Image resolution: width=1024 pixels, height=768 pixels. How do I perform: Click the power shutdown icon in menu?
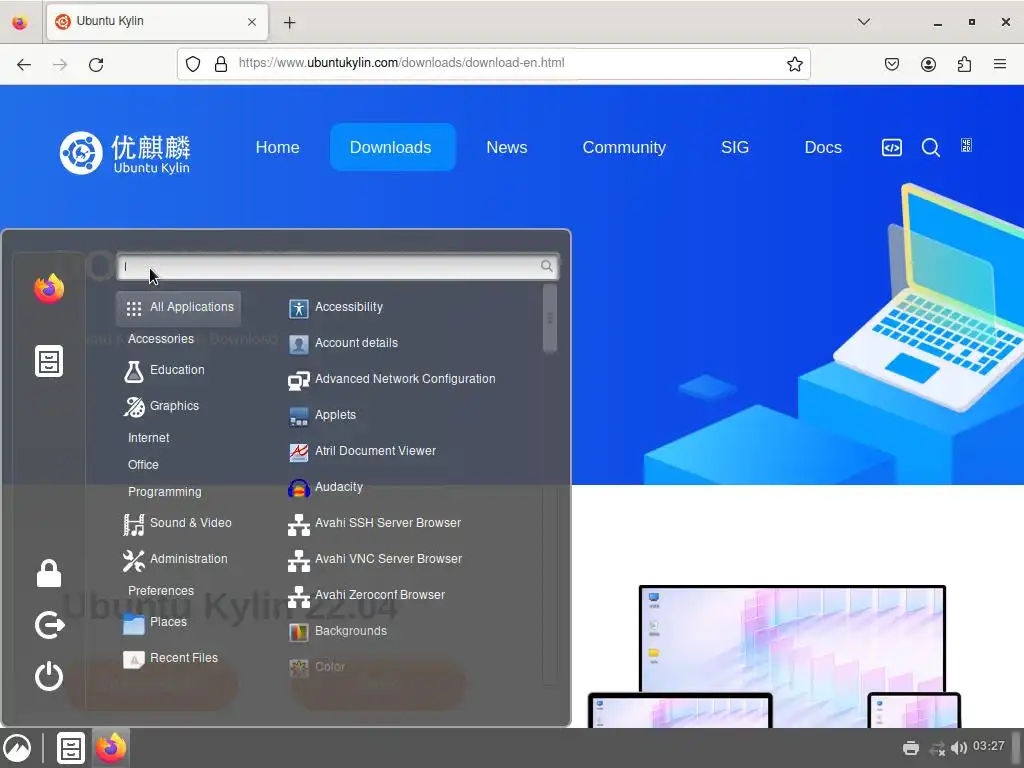point(49,676)
